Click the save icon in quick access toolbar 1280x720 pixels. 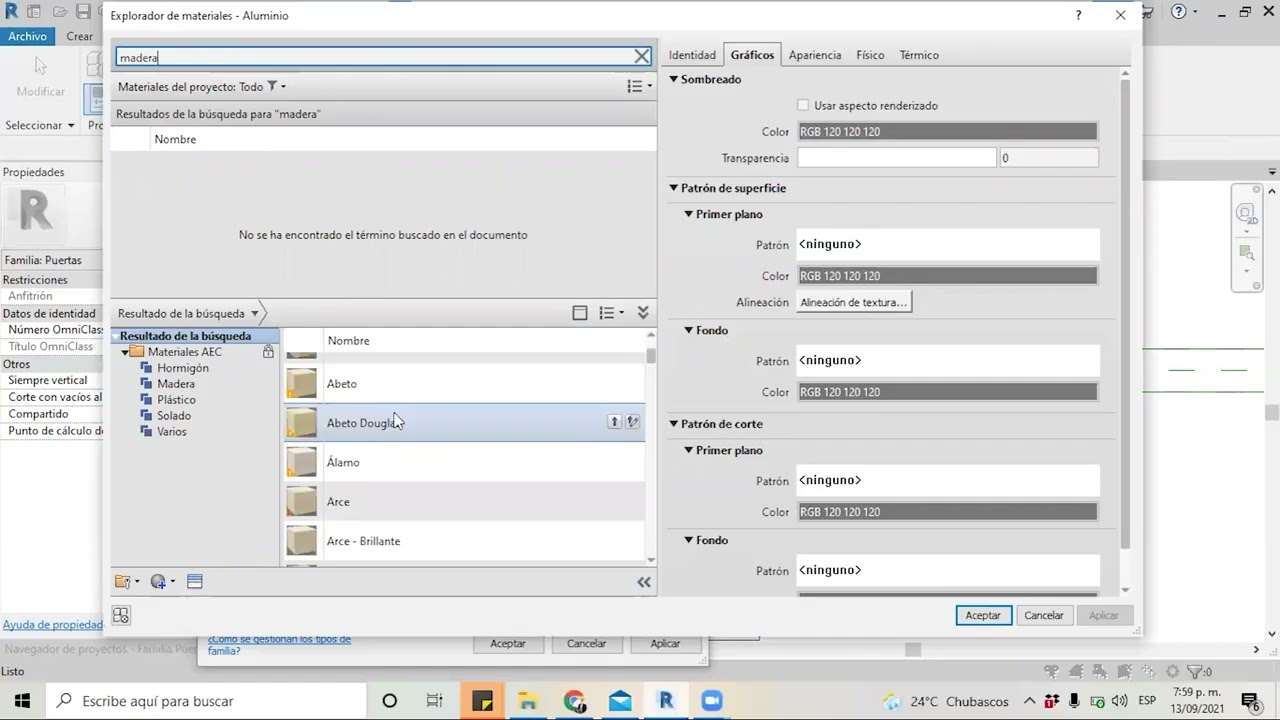pyautogui.click(x=82, y=12)
